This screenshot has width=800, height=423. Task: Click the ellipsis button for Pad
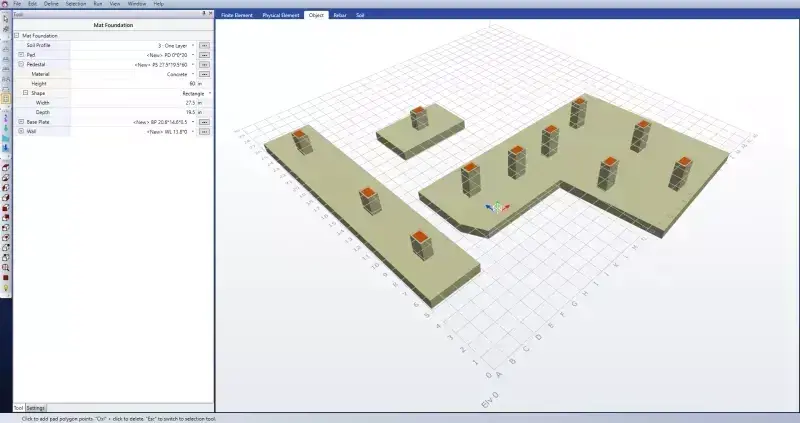[x=204, y=55]
